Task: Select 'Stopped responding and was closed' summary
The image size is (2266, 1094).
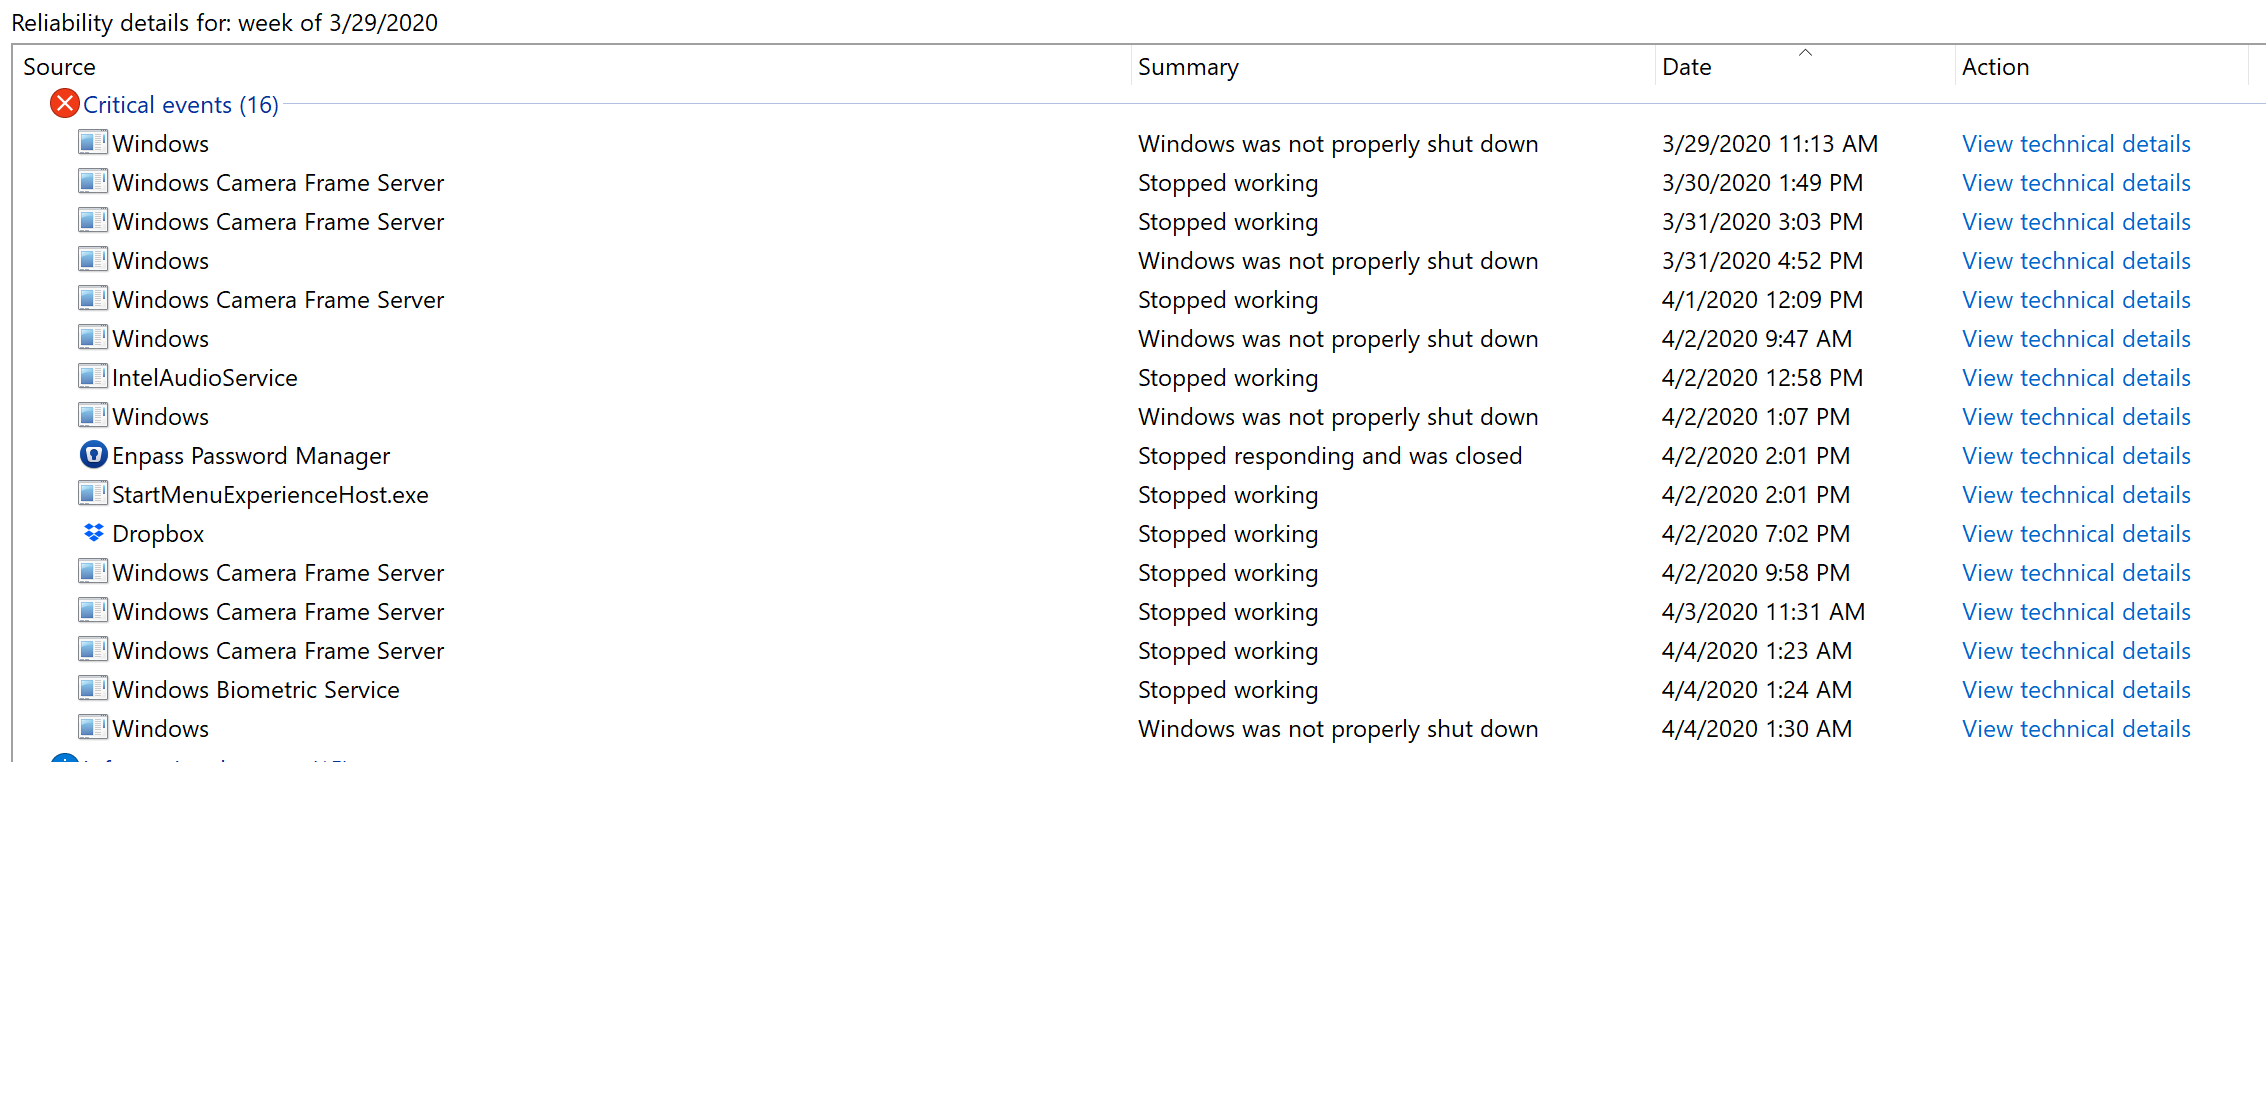Action: pyautogui.click(x=1330, y=456)
